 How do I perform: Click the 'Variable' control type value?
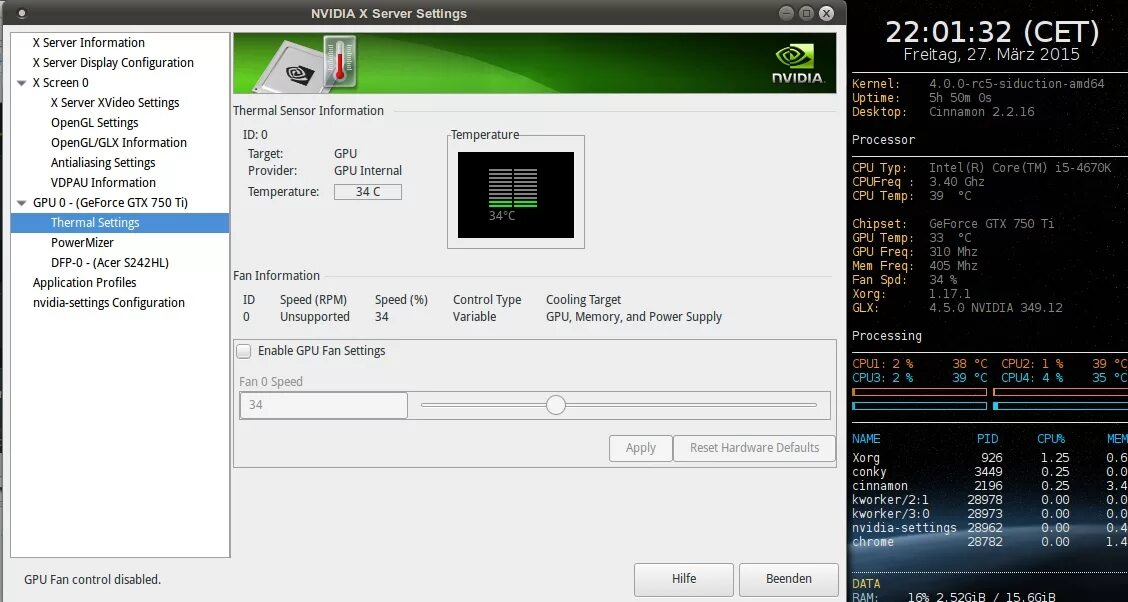(474, 317)
